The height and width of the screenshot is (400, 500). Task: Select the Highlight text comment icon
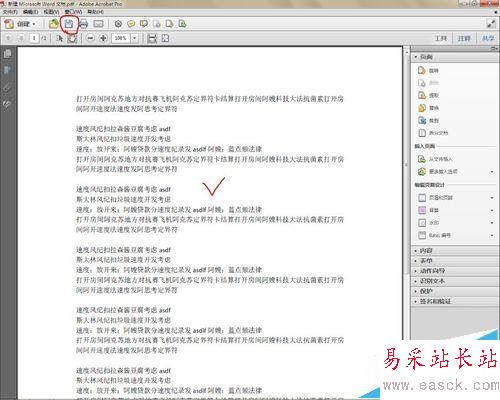[x=144, y=24]
